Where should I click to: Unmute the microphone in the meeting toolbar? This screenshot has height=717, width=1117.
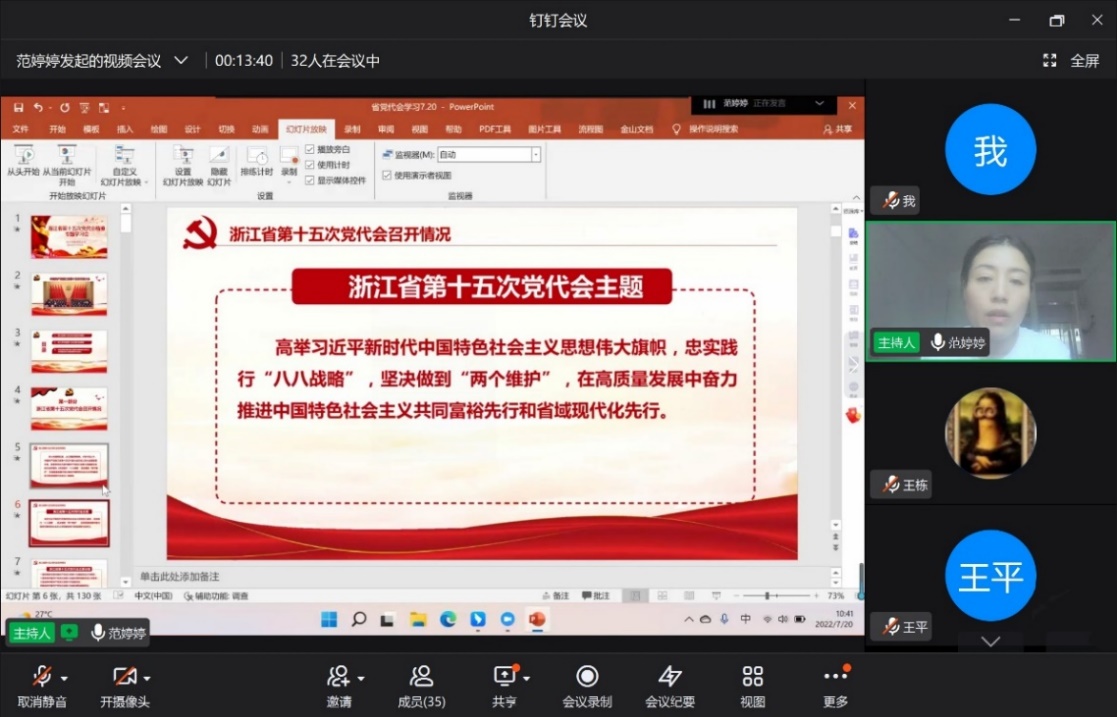click(41, 677)
